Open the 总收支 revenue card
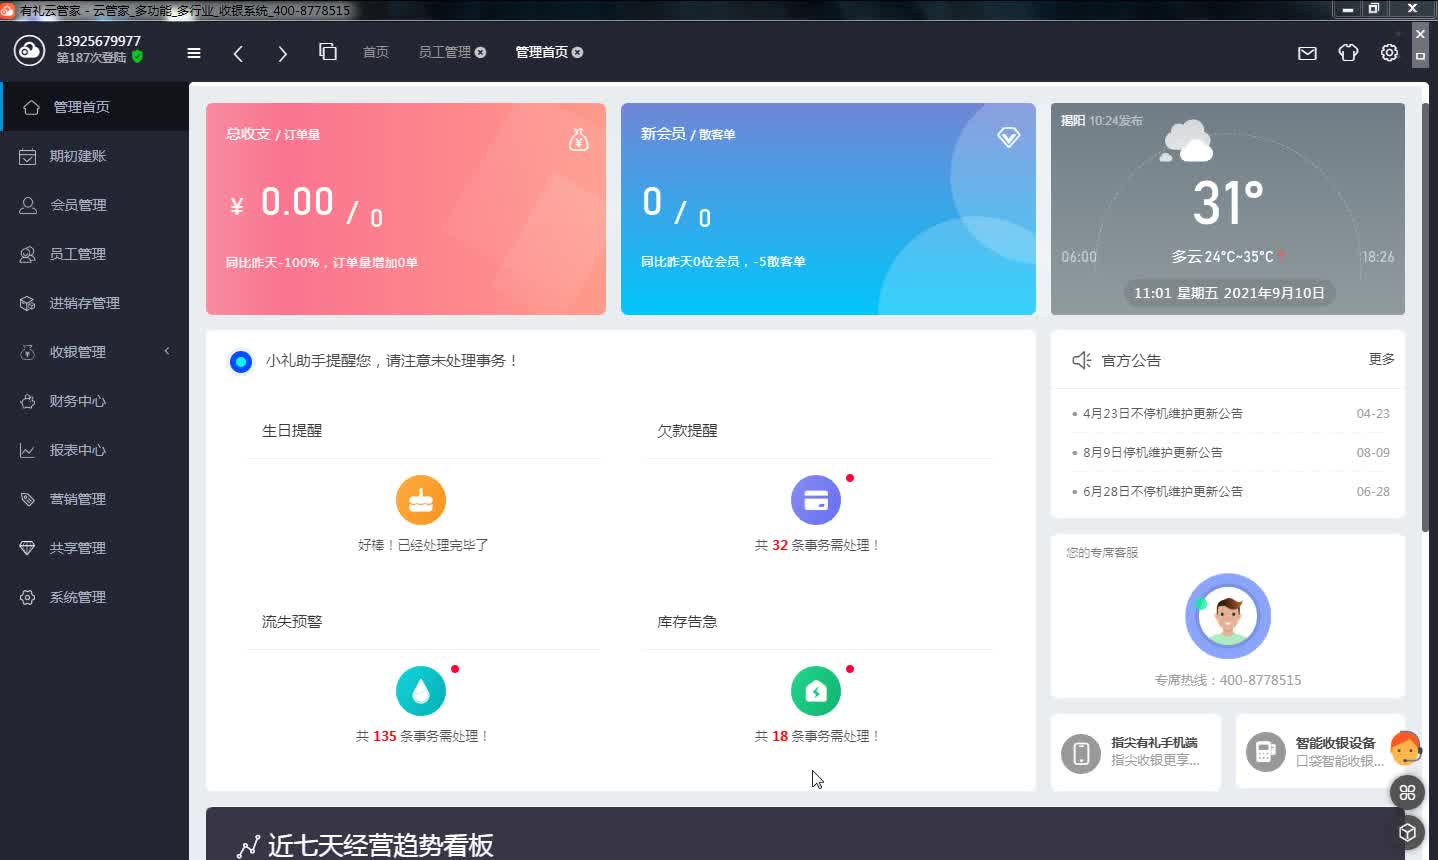1438x860 pixels. 406,209
